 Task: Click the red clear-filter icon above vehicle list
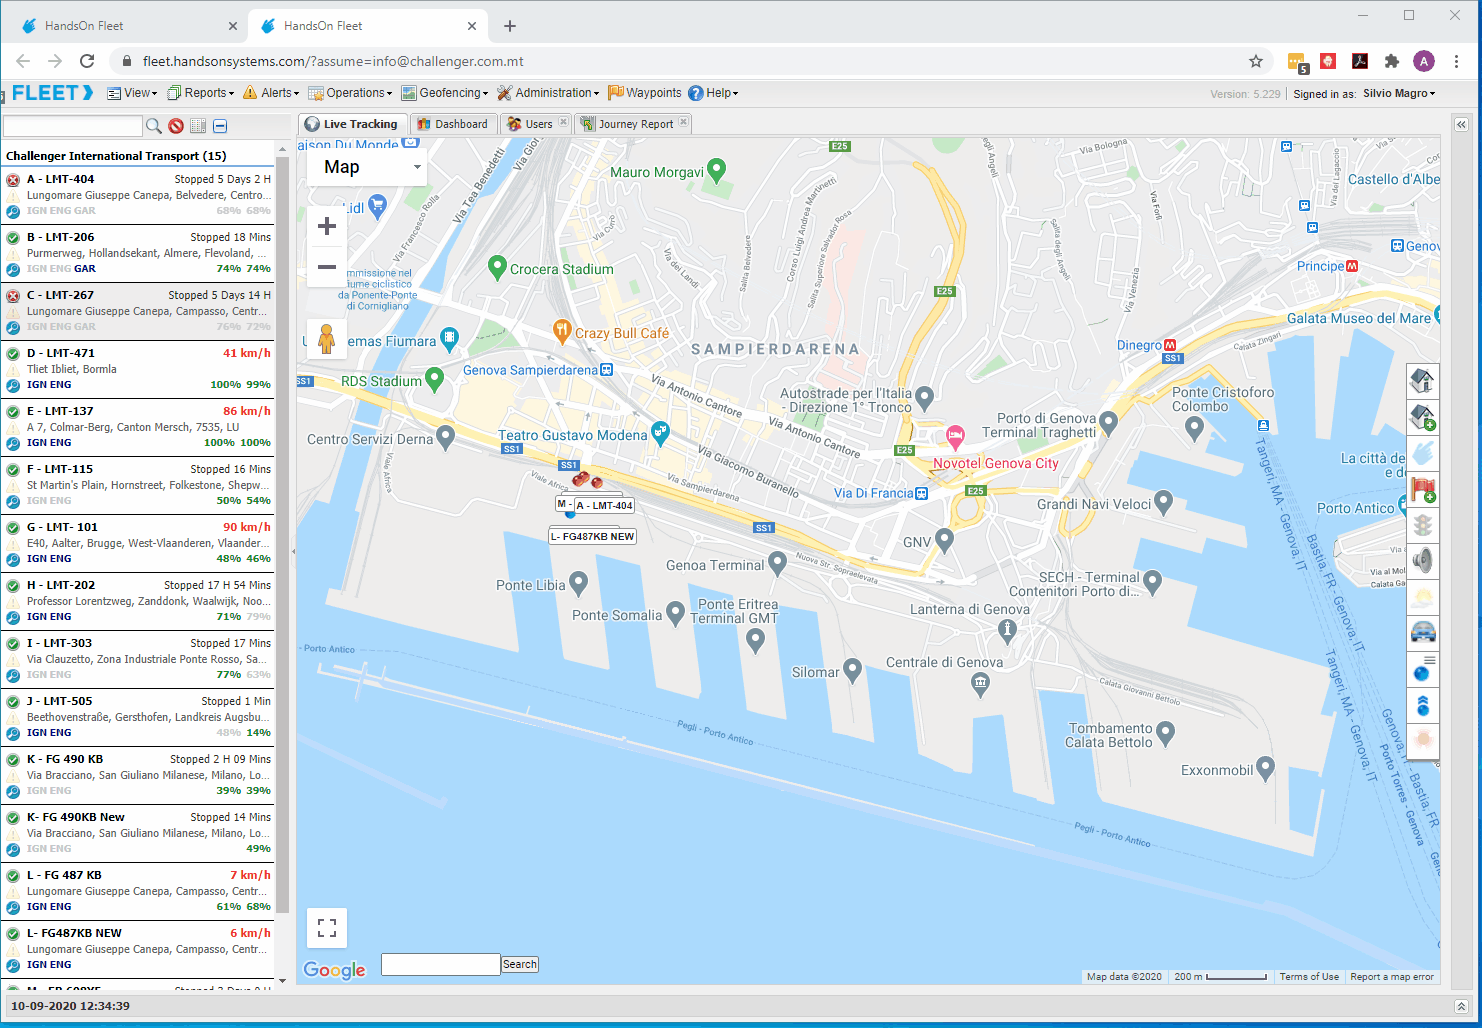click(176, 126)
